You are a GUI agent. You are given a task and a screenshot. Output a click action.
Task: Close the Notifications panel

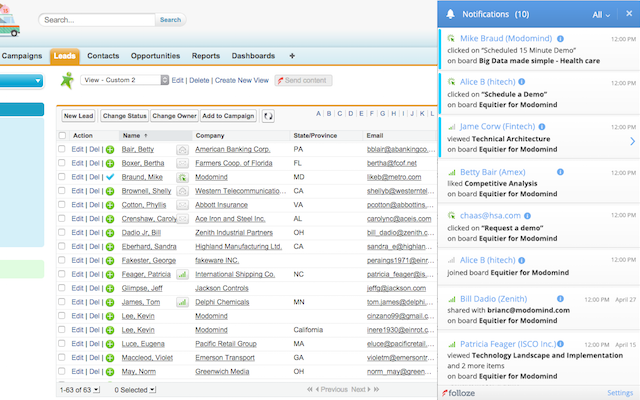[x=629, y=13]
